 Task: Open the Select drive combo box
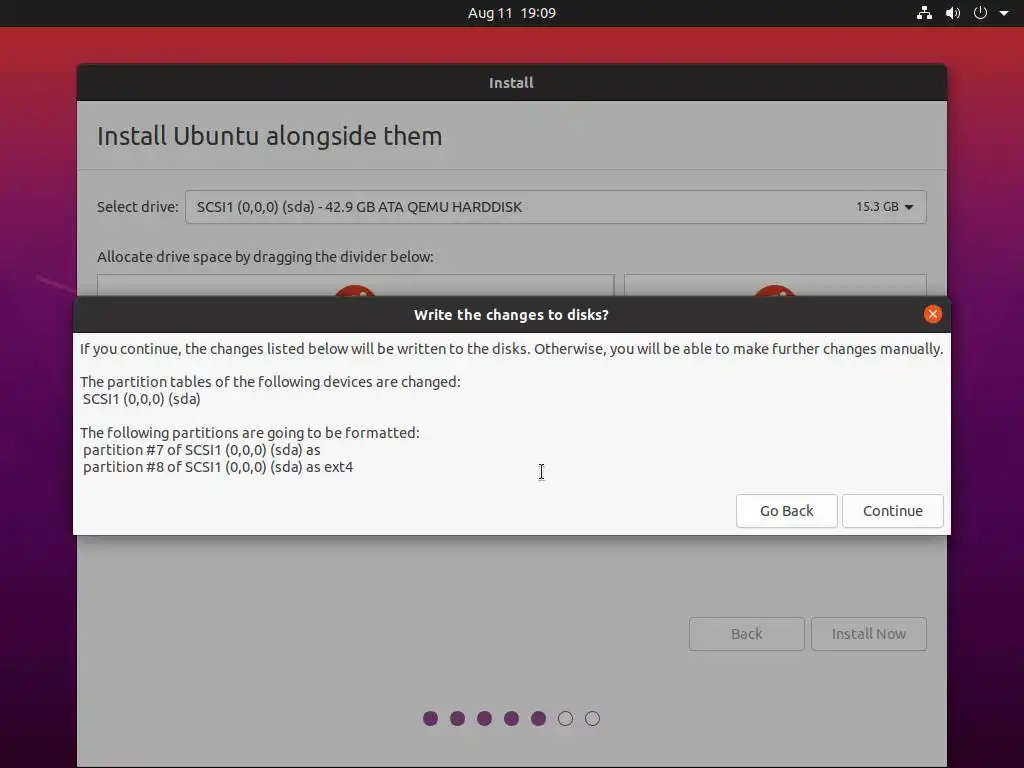tap(556, 207)
